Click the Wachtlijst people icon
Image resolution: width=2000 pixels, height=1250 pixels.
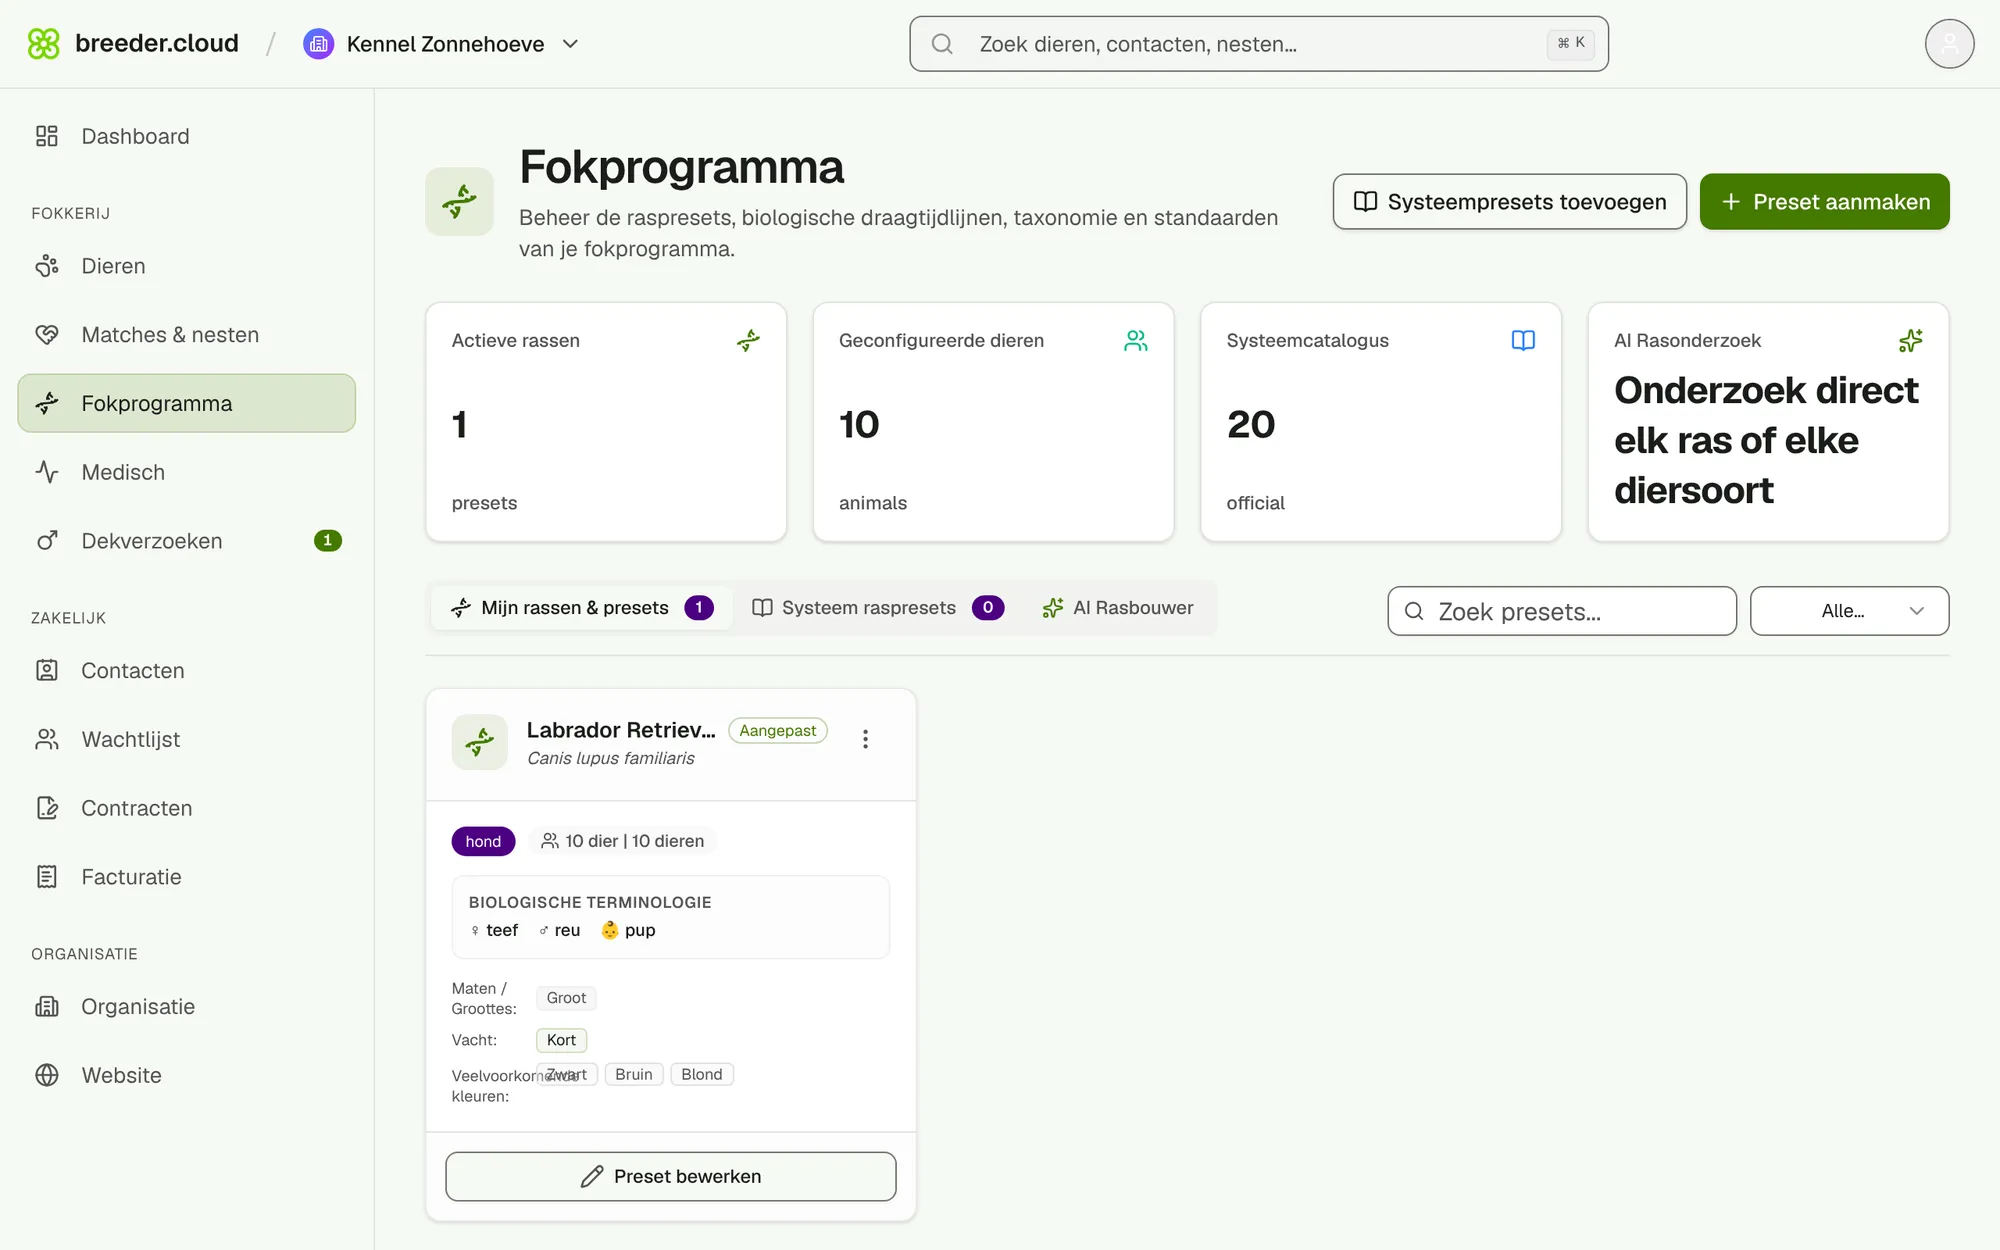[47, 740]
